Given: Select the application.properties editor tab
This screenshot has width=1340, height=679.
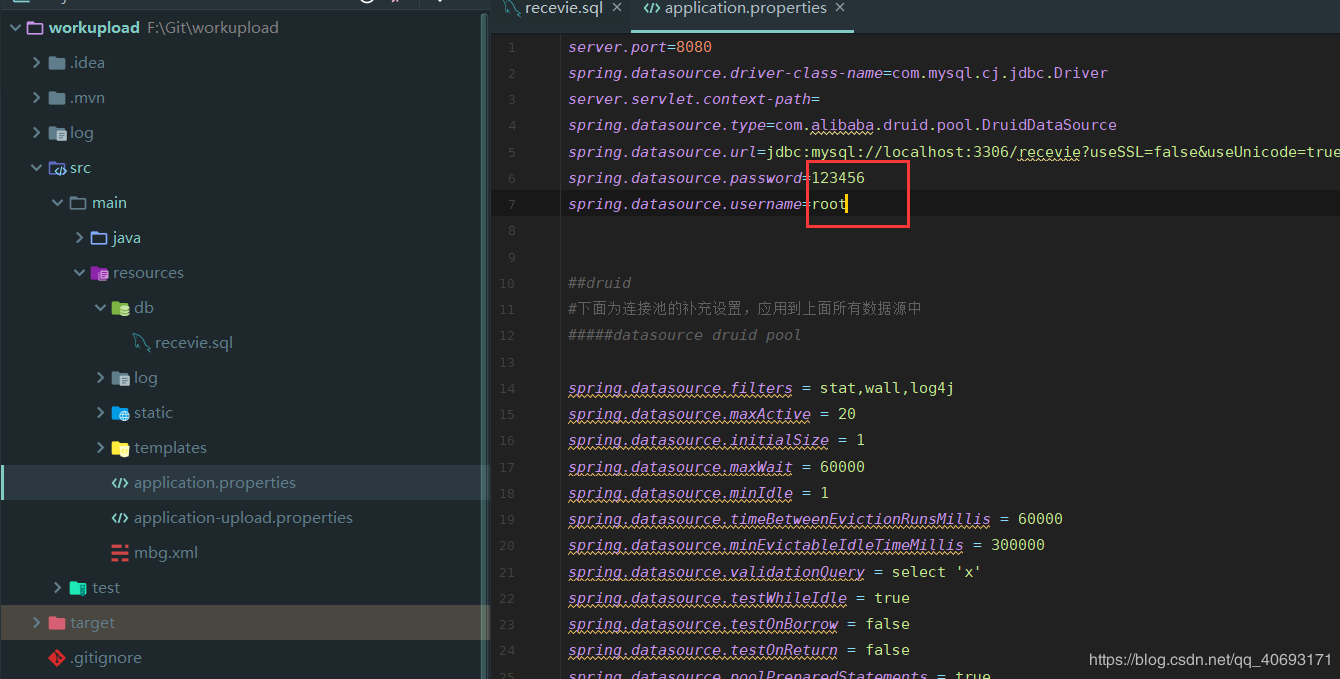Looking at the screenshot, I should tap(745, 9).
